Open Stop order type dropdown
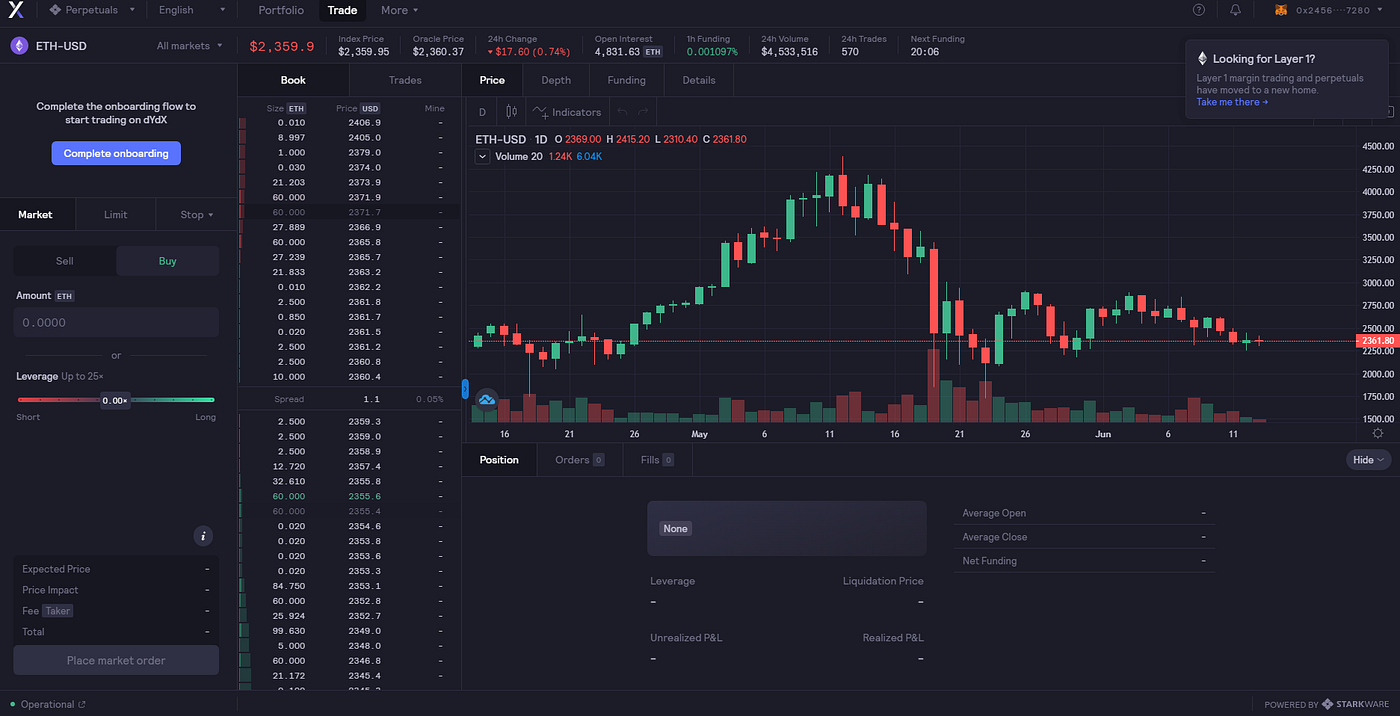Screen dimensions: 1400x716 pos(197,214)
